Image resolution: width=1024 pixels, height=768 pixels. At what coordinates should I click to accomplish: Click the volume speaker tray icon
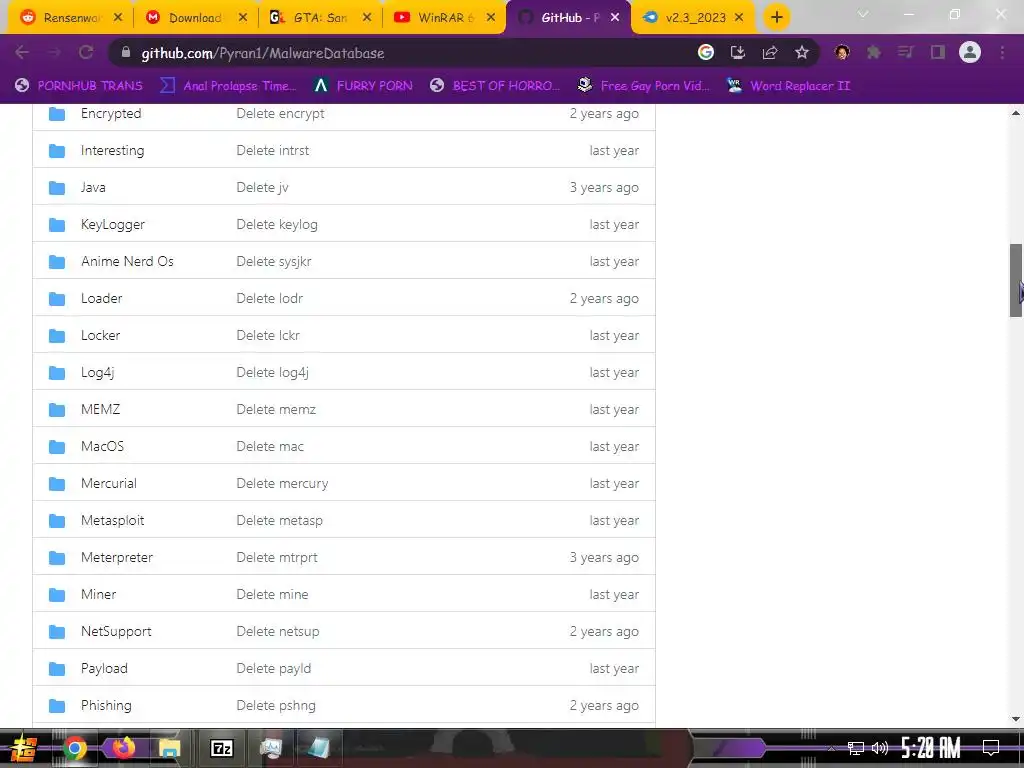coord(880,748)
